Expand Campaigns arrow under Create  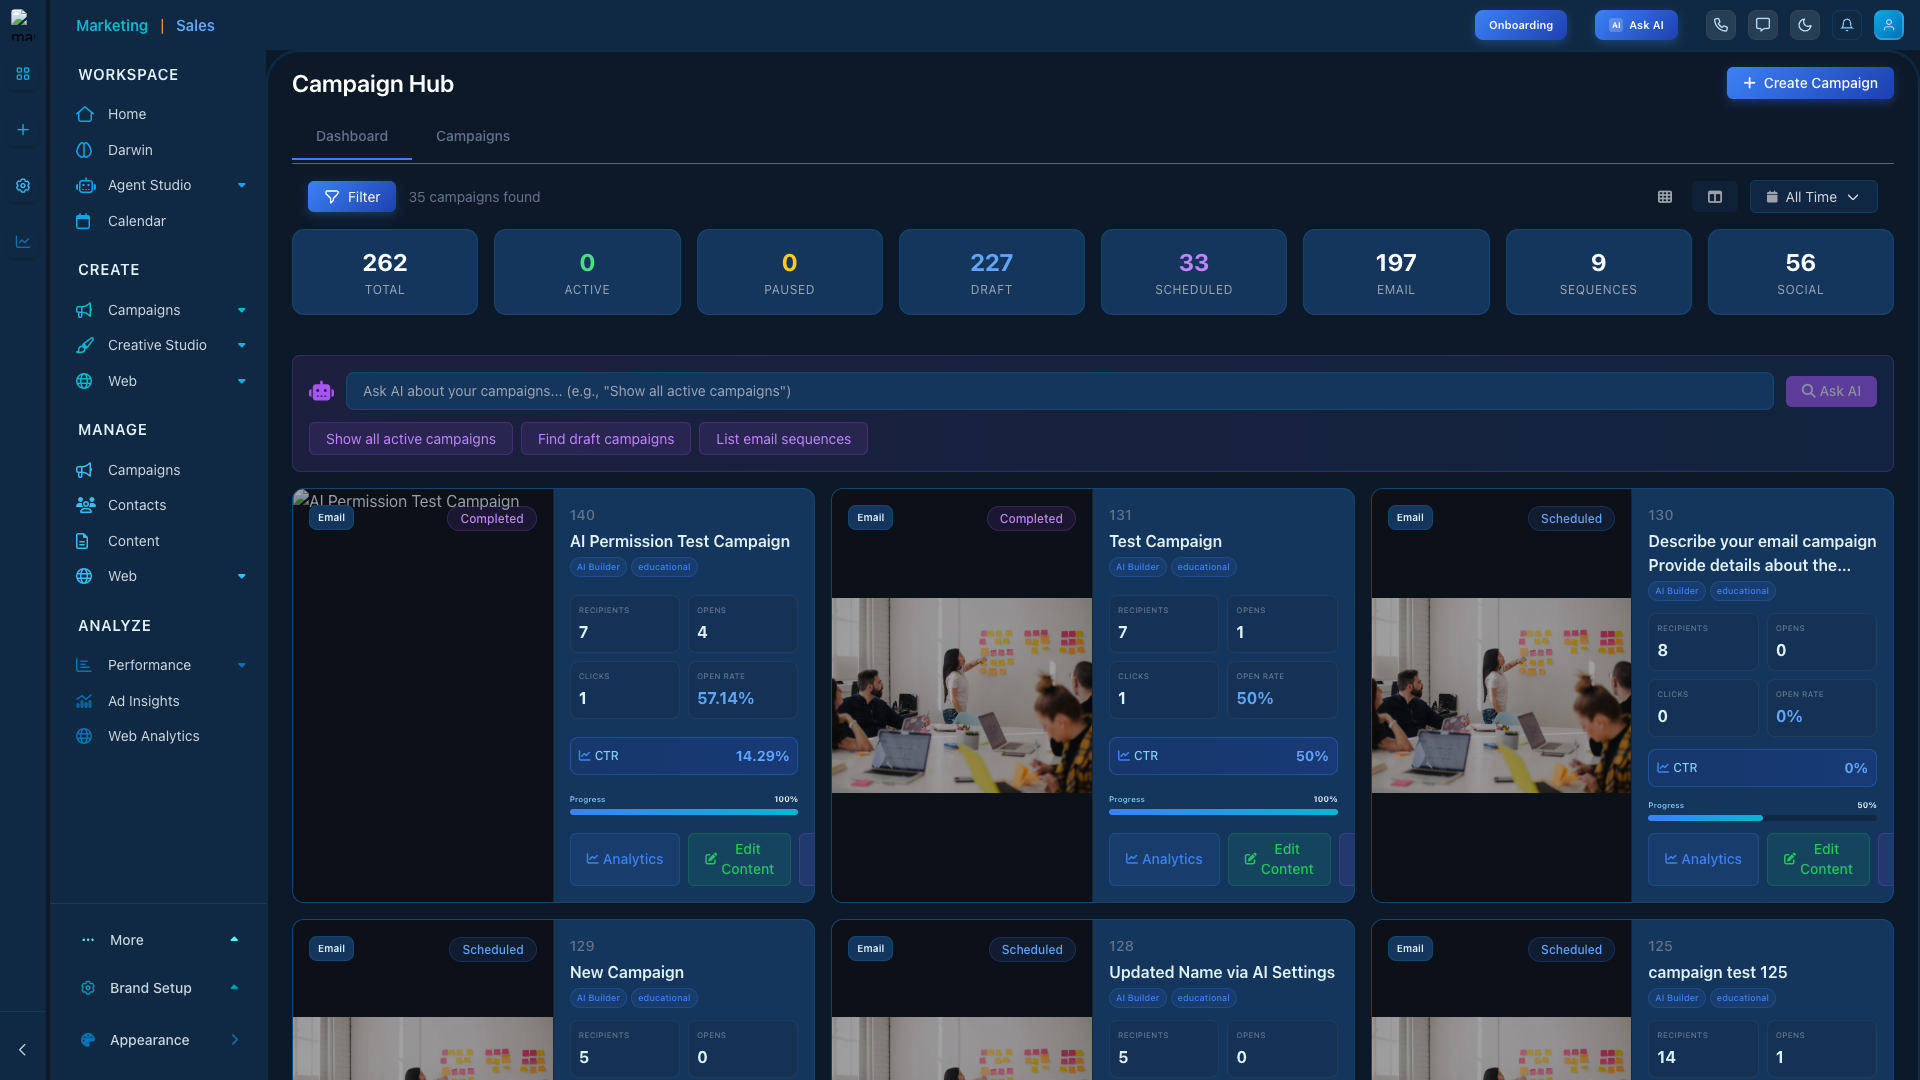[241, 310]
